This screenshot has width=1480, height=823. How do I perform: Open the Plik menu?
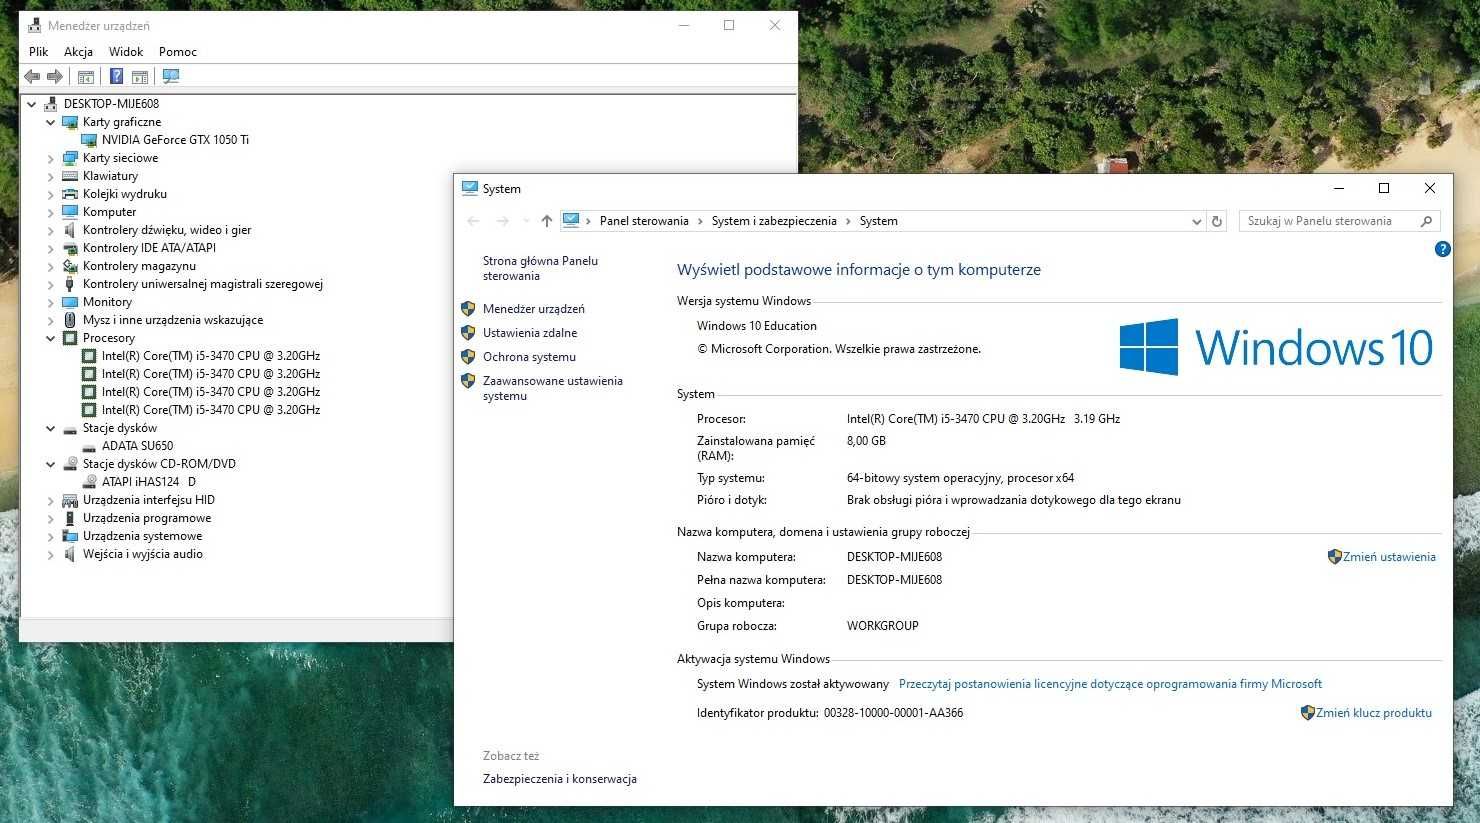pos(39,51)
